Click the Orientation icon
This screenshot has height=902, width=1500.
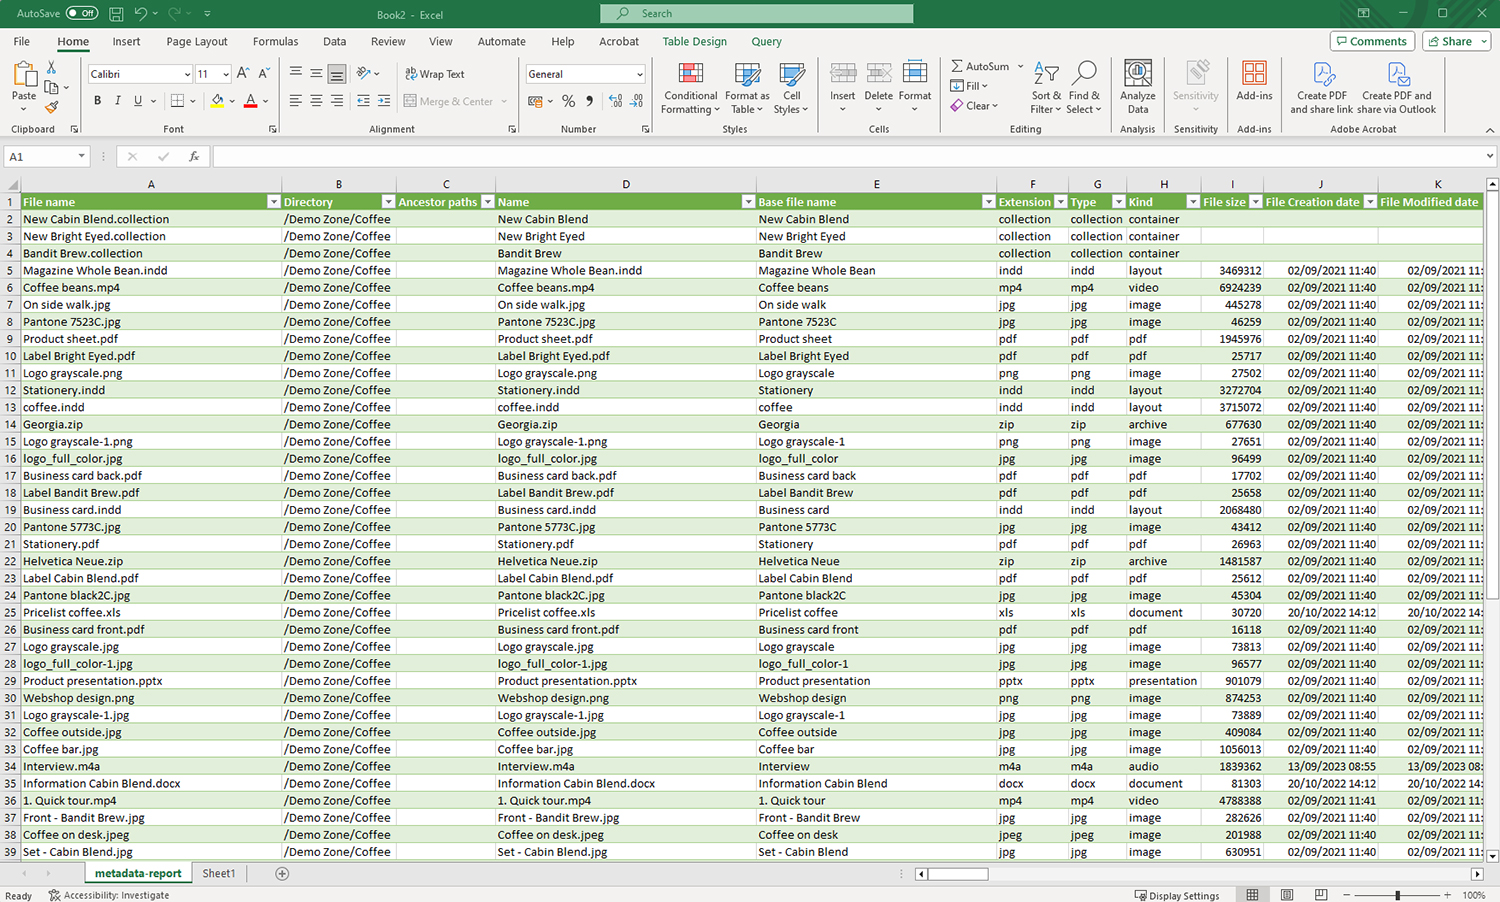(364, 74)
